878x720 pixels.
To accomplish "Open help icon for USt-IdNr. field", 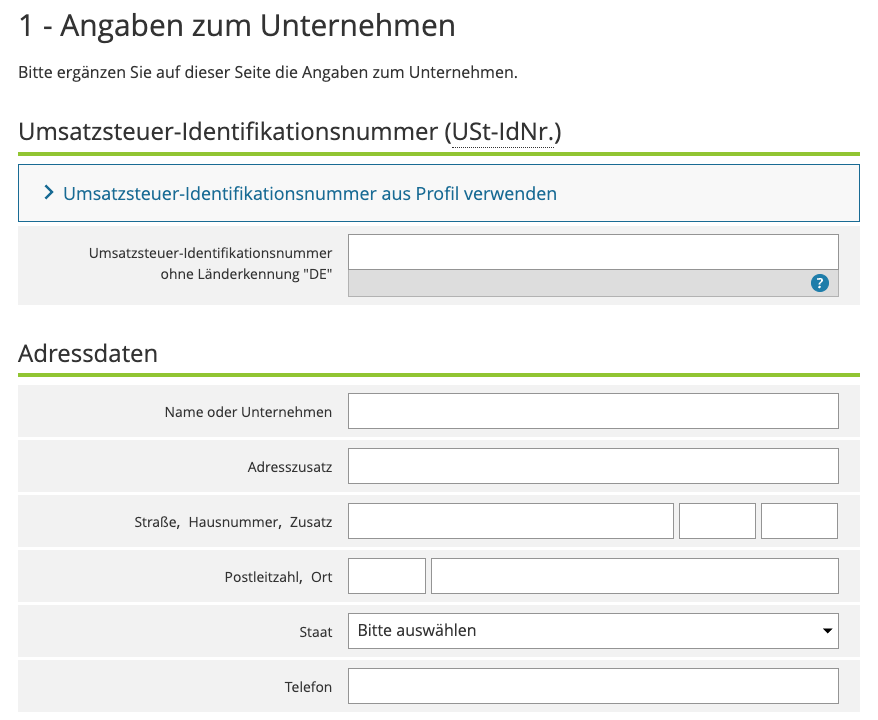I will click(820, 283).
